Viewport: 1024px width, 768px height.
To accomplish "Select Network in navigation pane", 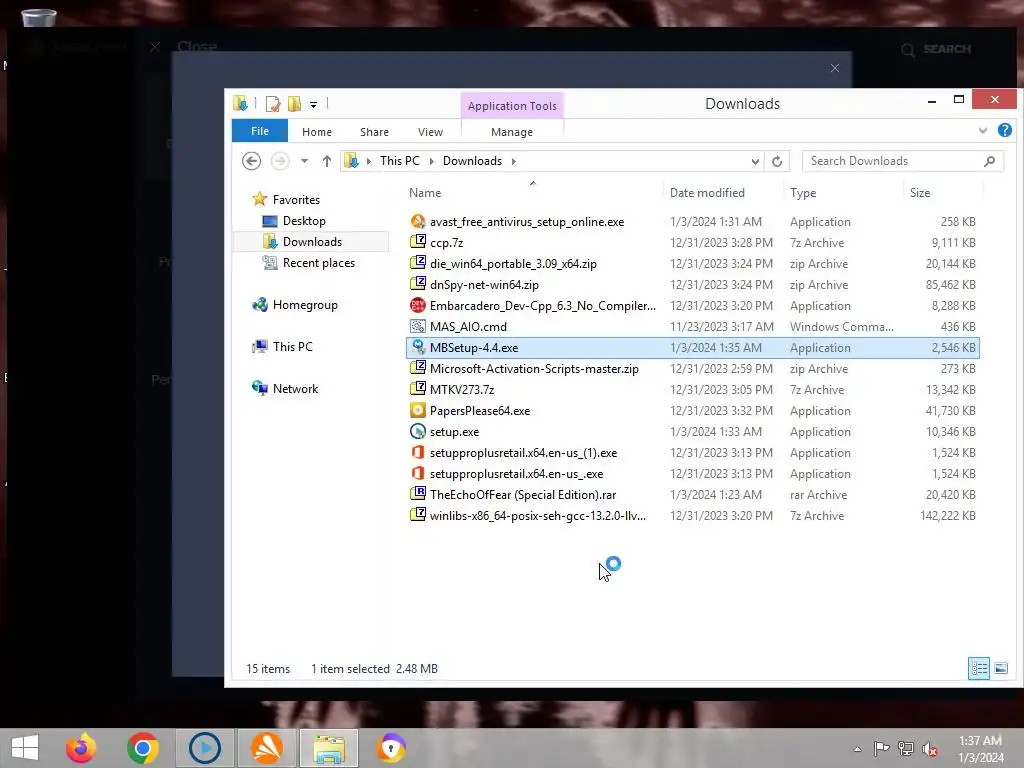I will pyautogui.click(x=295, y=389).
